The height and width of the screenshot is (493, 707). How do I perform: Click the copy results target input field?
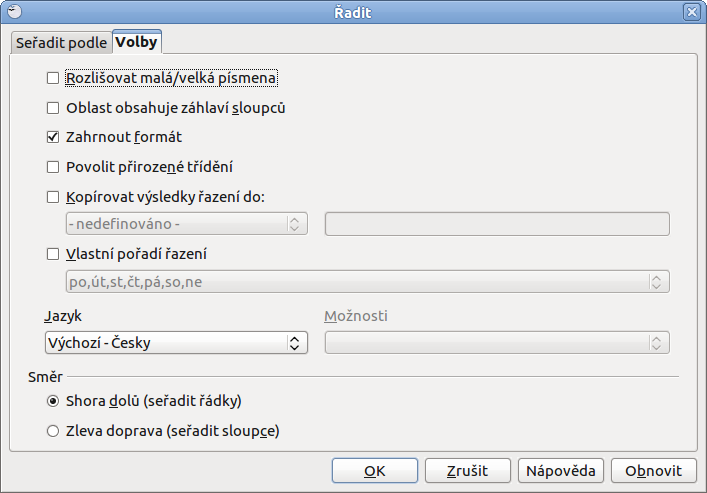pos(496,224)
